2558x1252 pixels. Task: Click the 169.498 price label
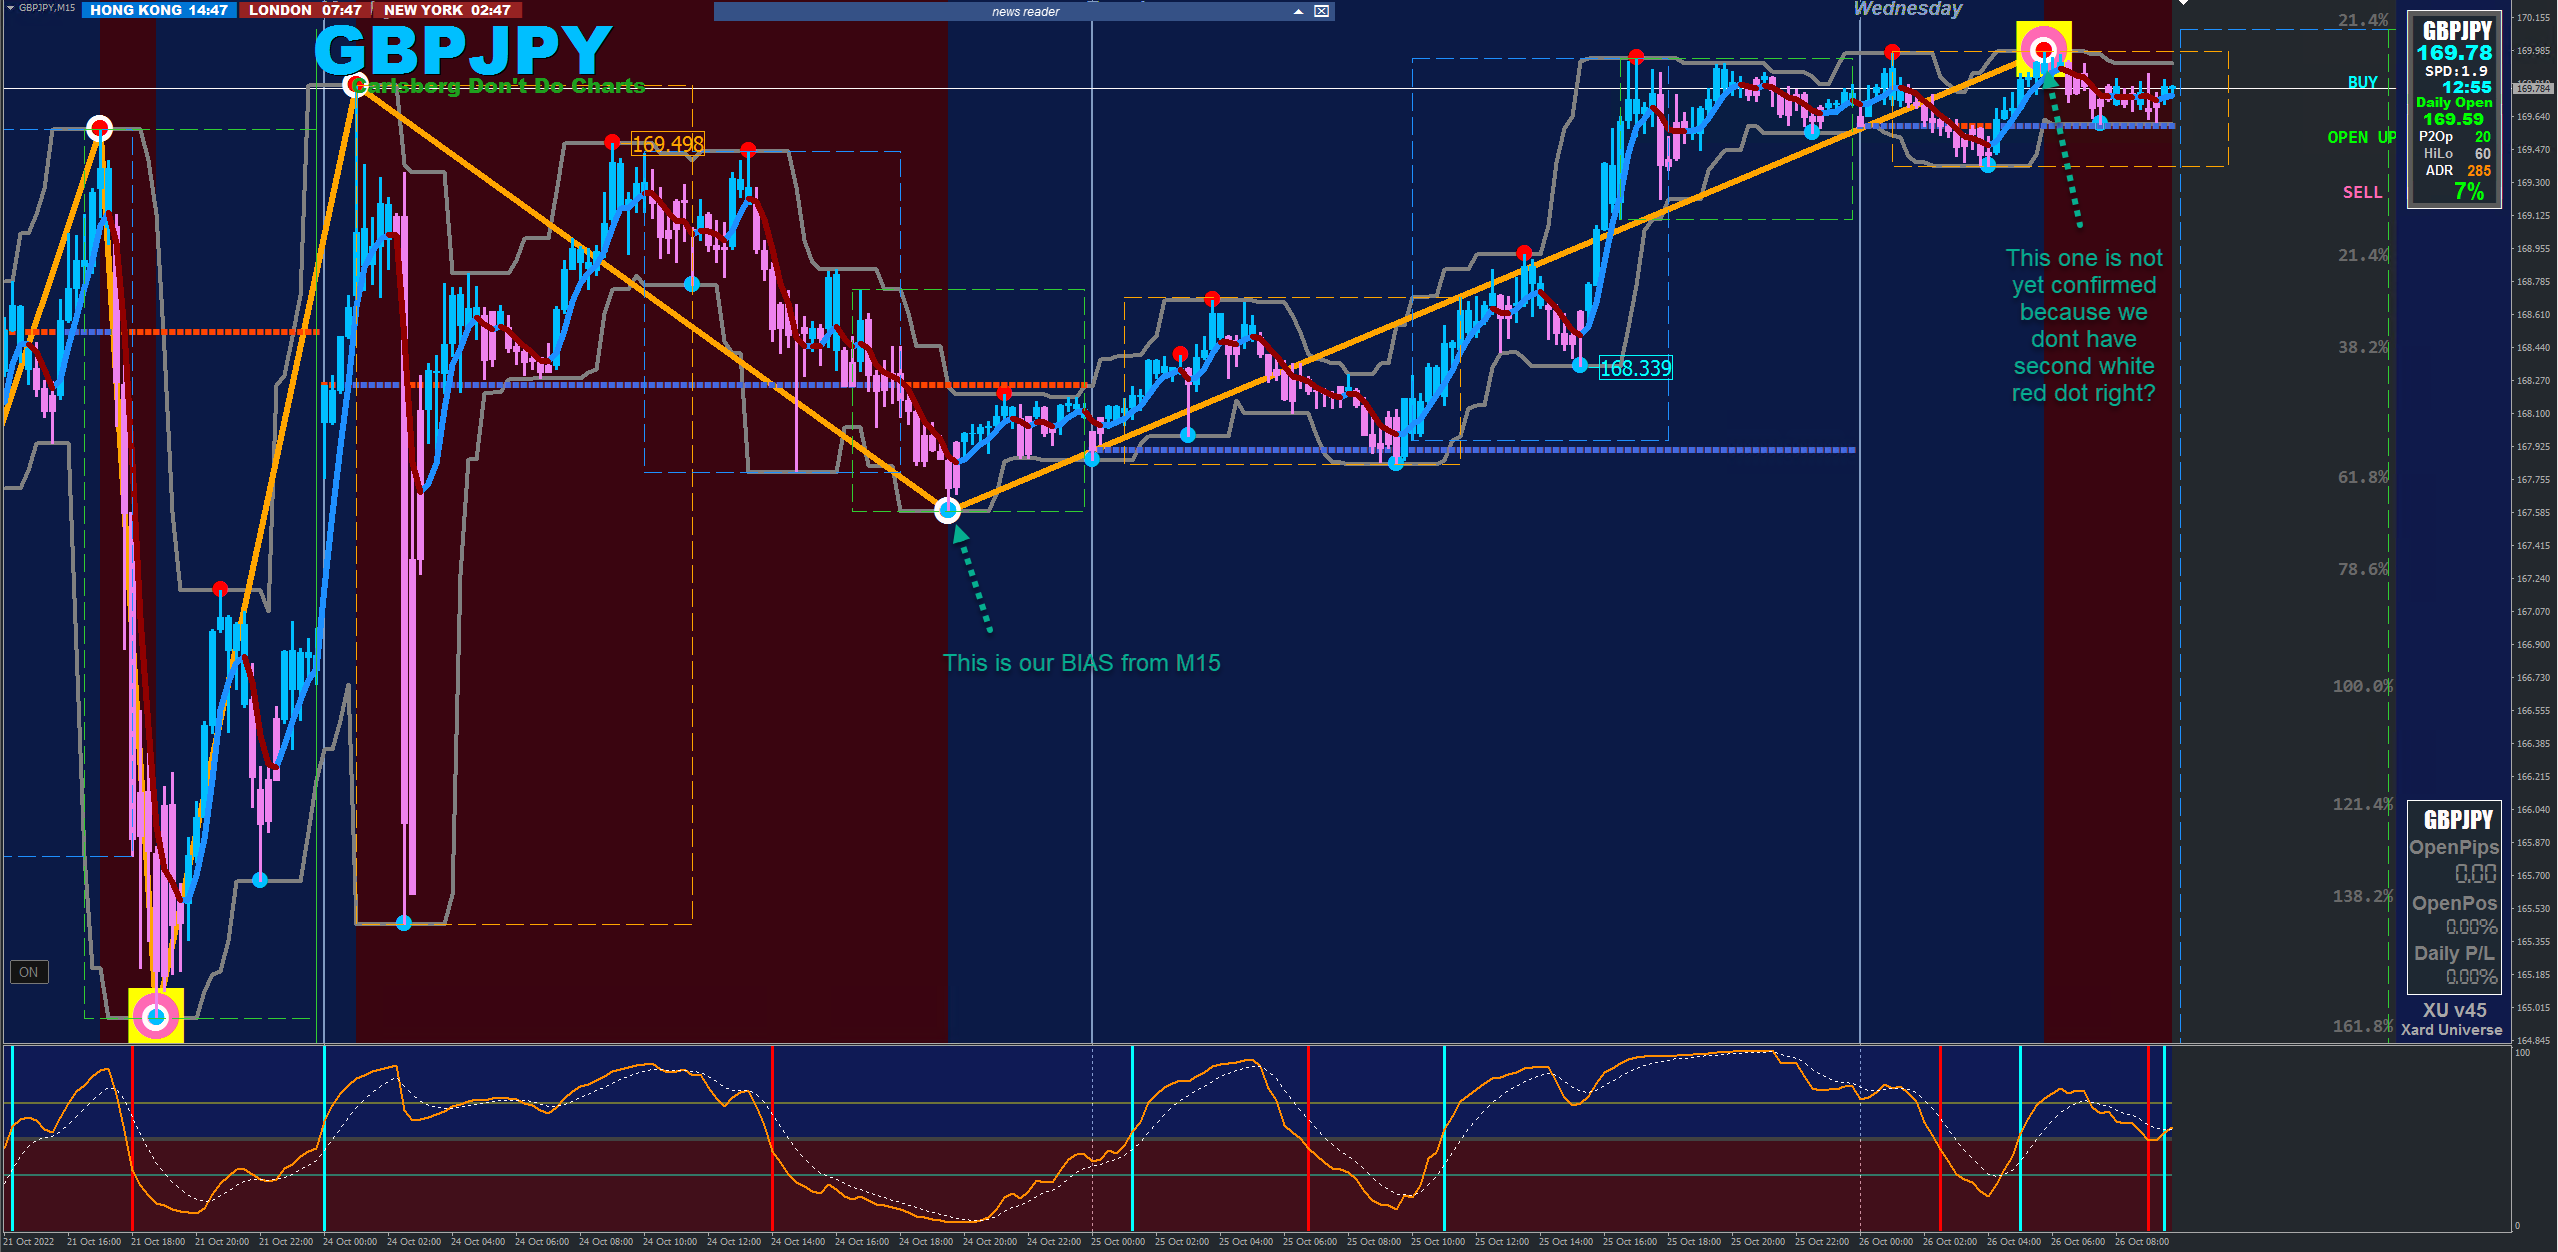click(x=668, y=144)
